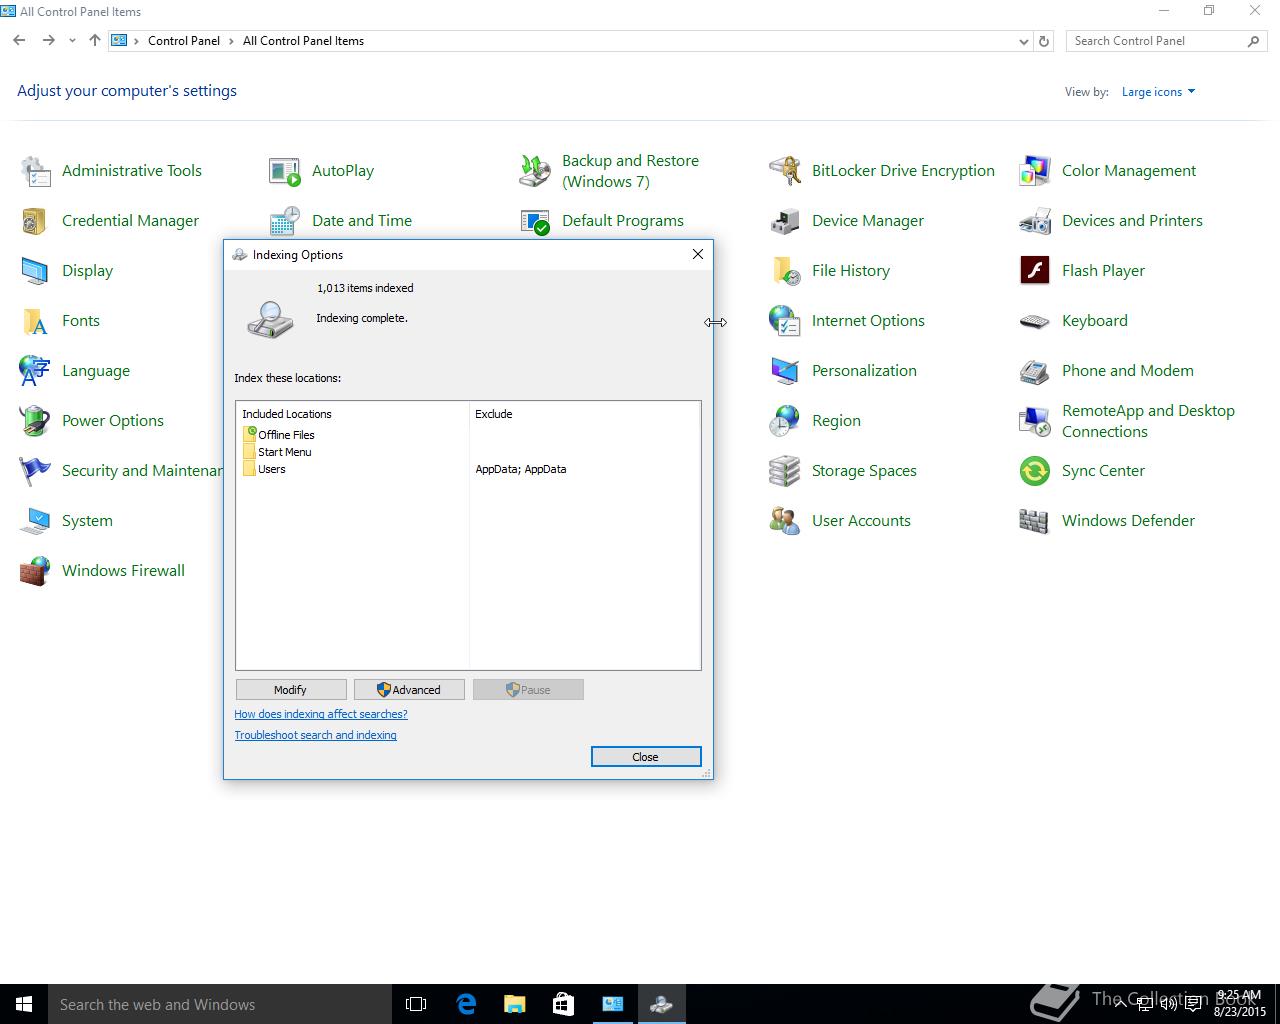
Task: Open RemoteApp and Desktop Connections icon
Action: click(1035, 421)
